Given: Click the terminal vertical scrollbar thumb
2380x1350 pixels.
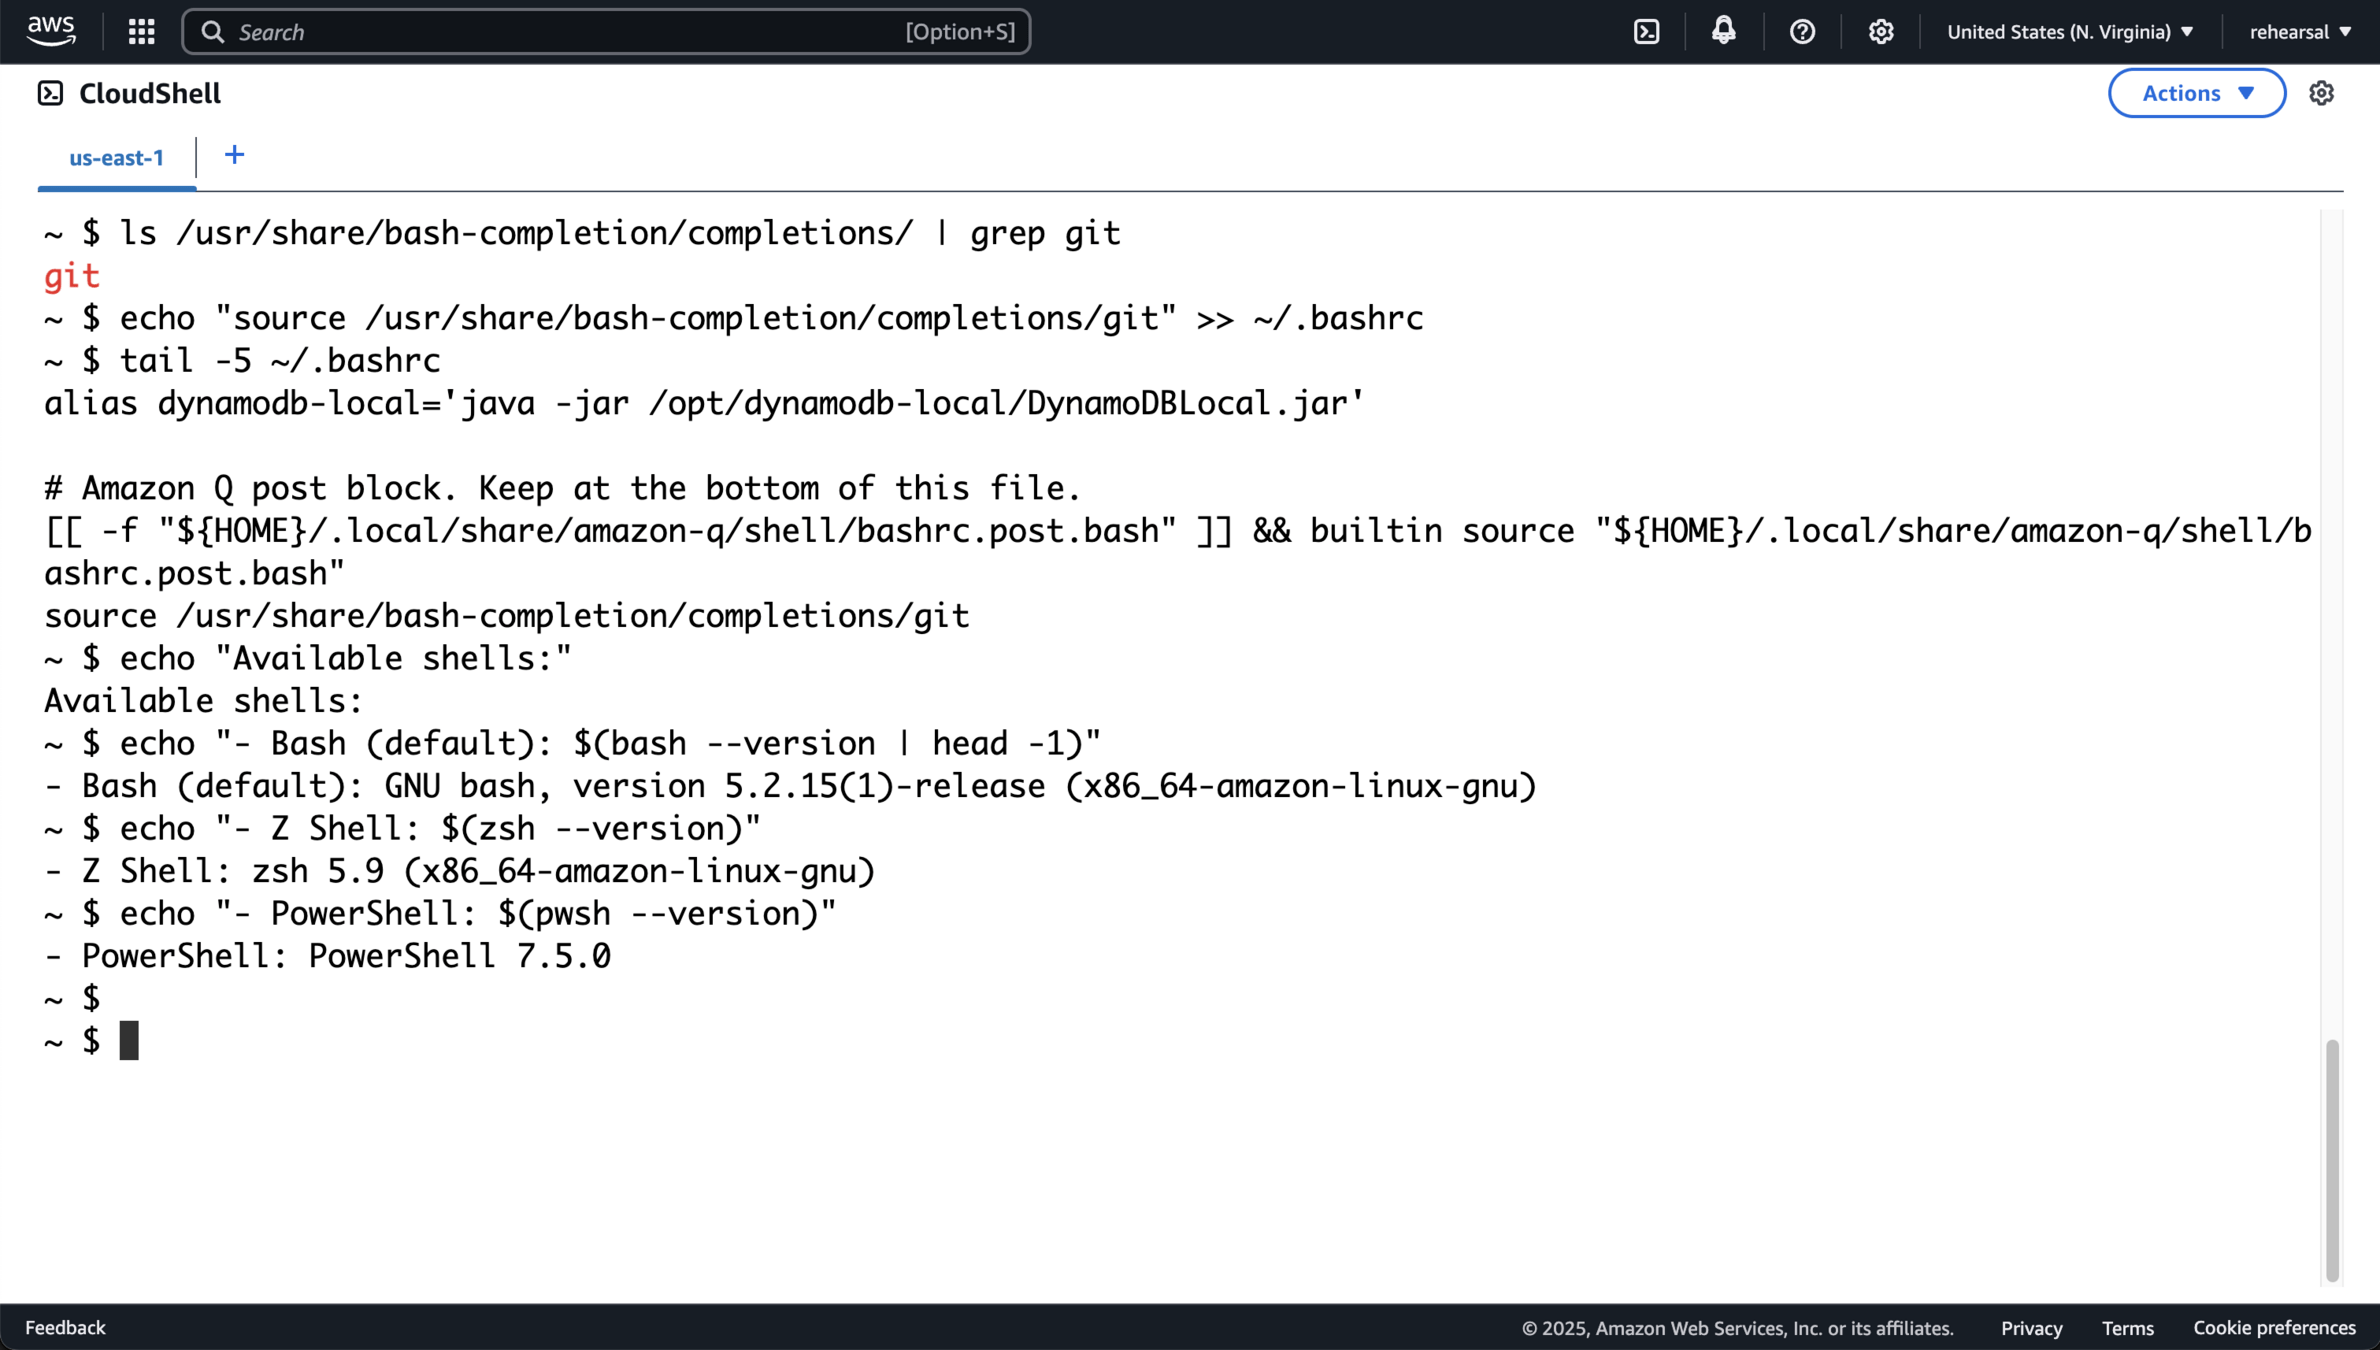Looking at the screenshot, I should pyautogui.click(x=2332, y=1160).
